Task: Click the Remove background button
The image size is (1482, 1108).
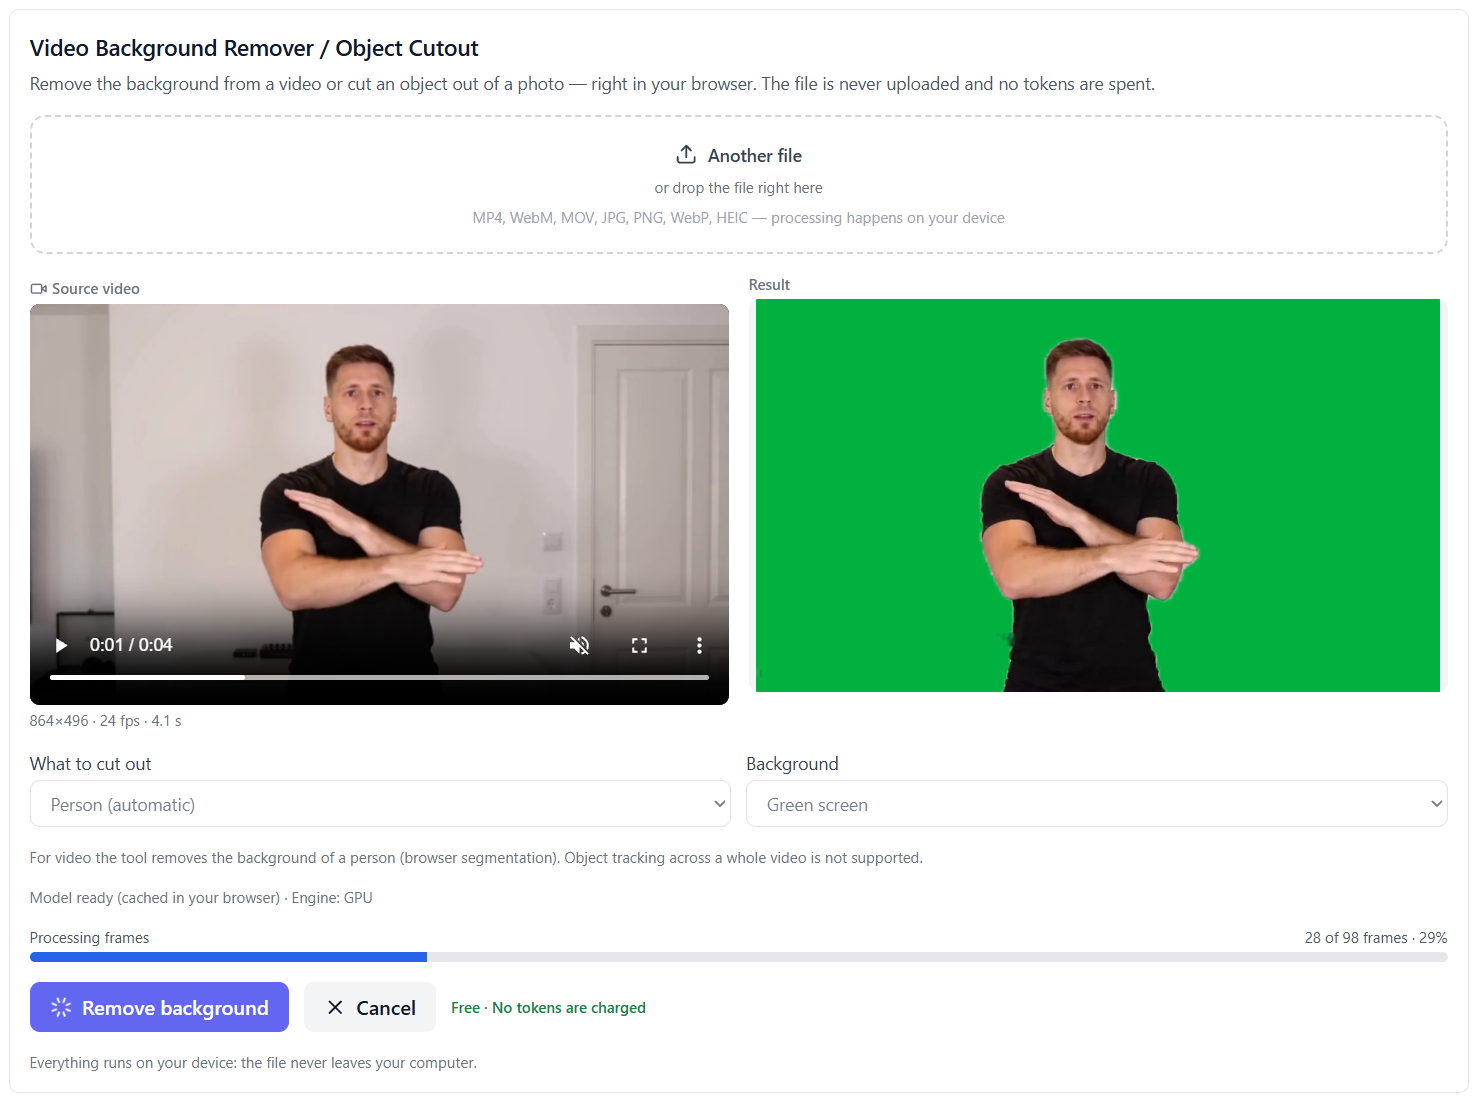Action: pyautogui.click(x=159, y=1007)
